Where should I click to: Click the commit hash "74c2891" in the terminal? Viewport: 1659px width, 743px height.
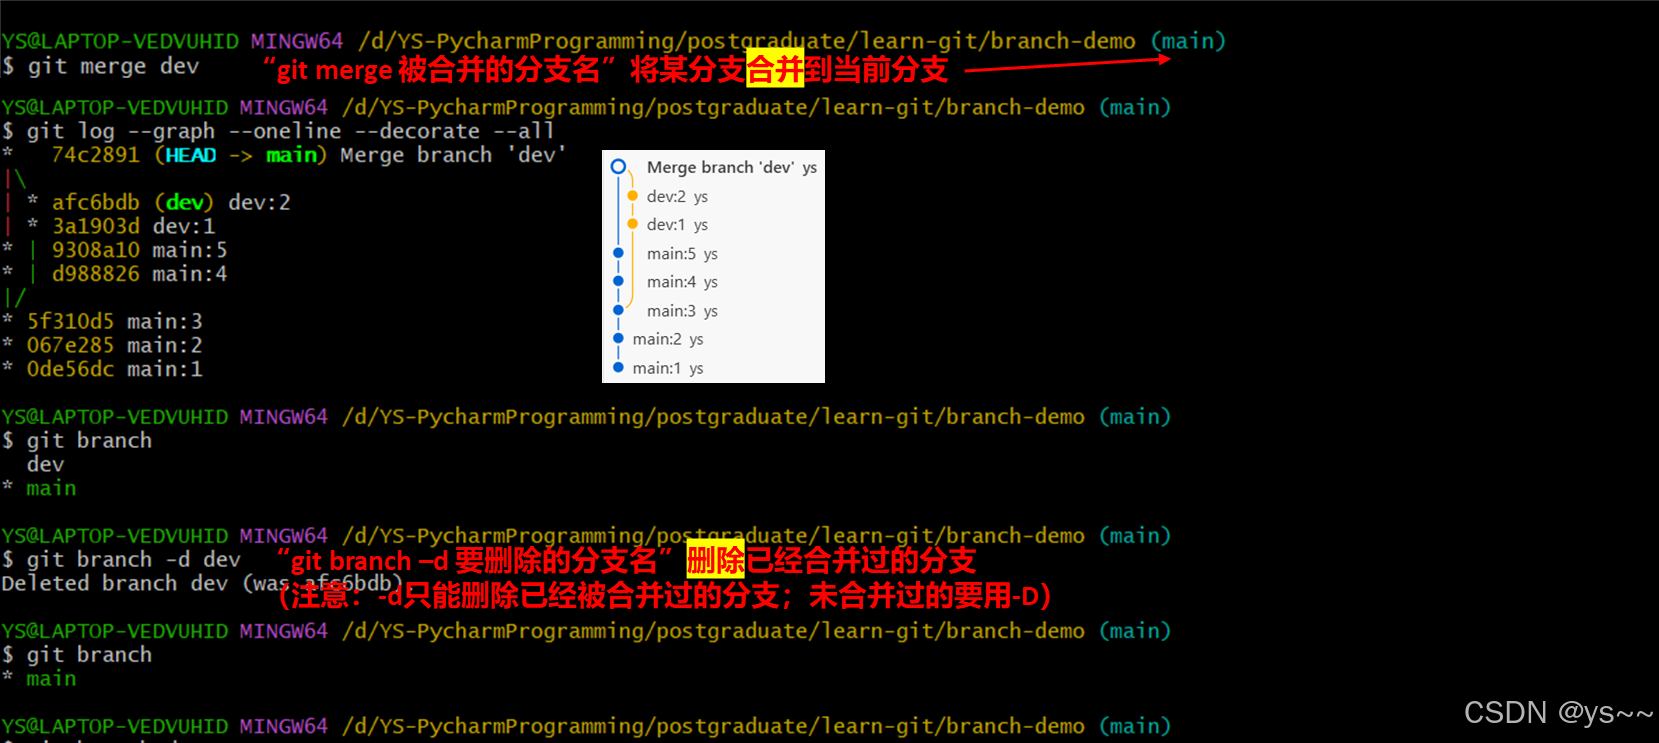point(96,155)
